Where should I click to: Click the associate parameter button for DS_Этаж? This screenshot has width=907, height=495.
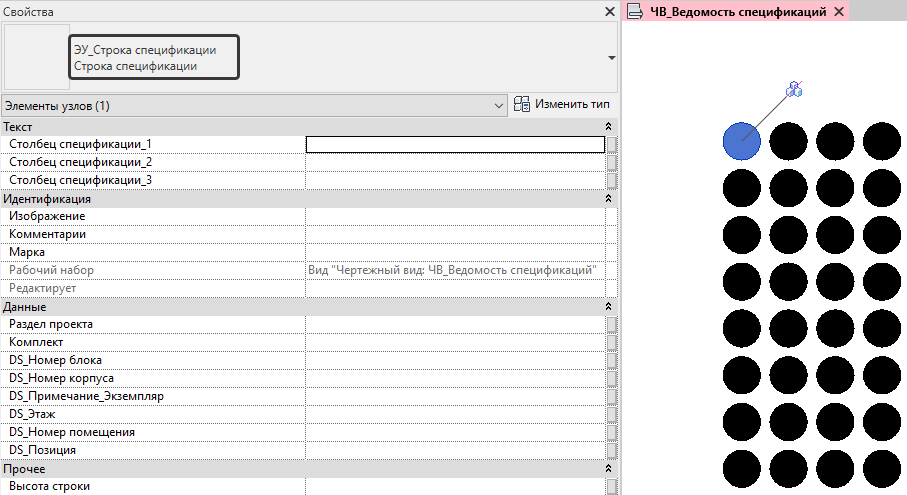612,415
